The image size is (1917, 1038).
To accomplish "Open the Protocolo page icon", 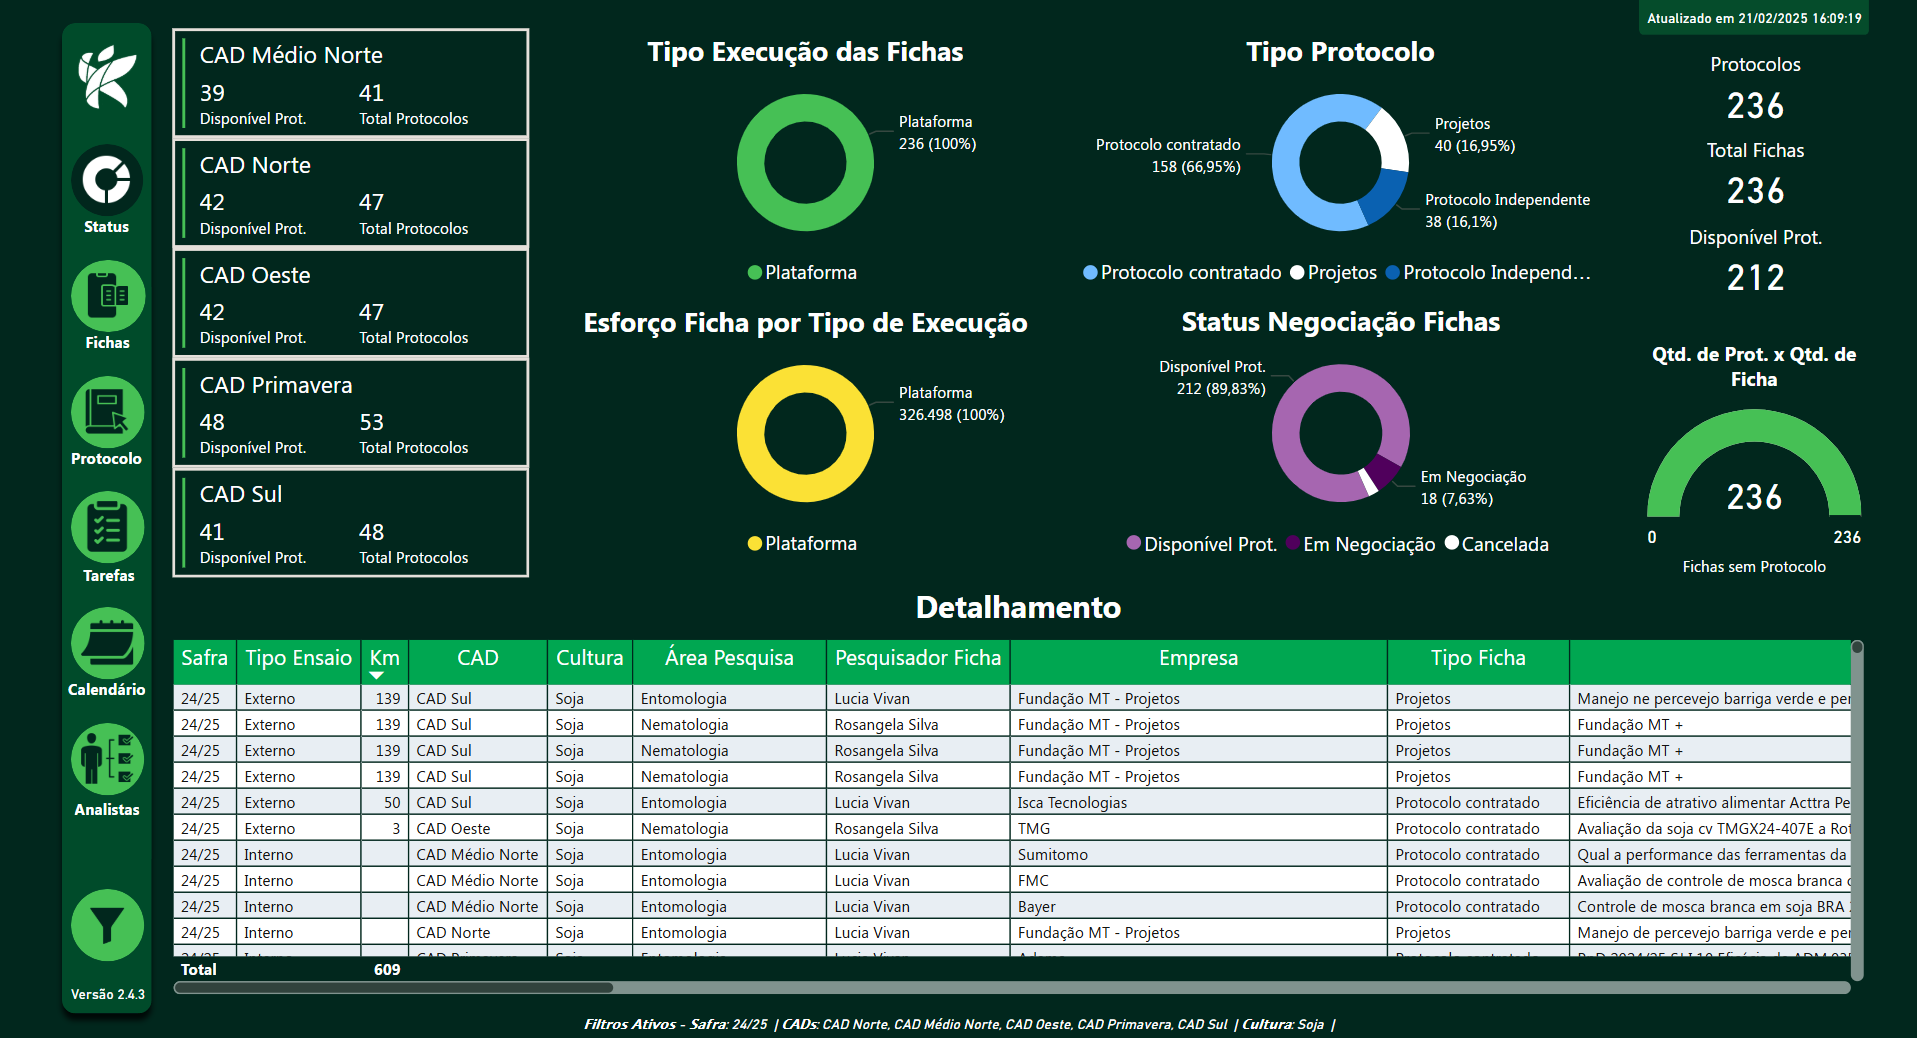I will coord(107,412).
